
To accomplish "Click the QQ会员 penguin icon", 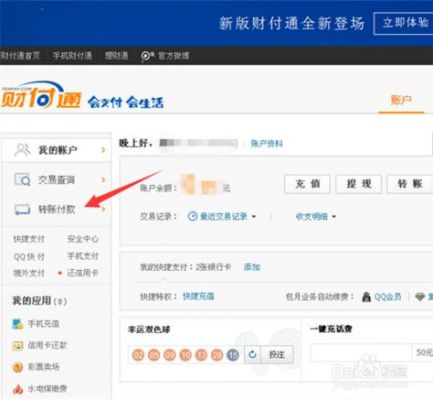I will pos(366,296).
